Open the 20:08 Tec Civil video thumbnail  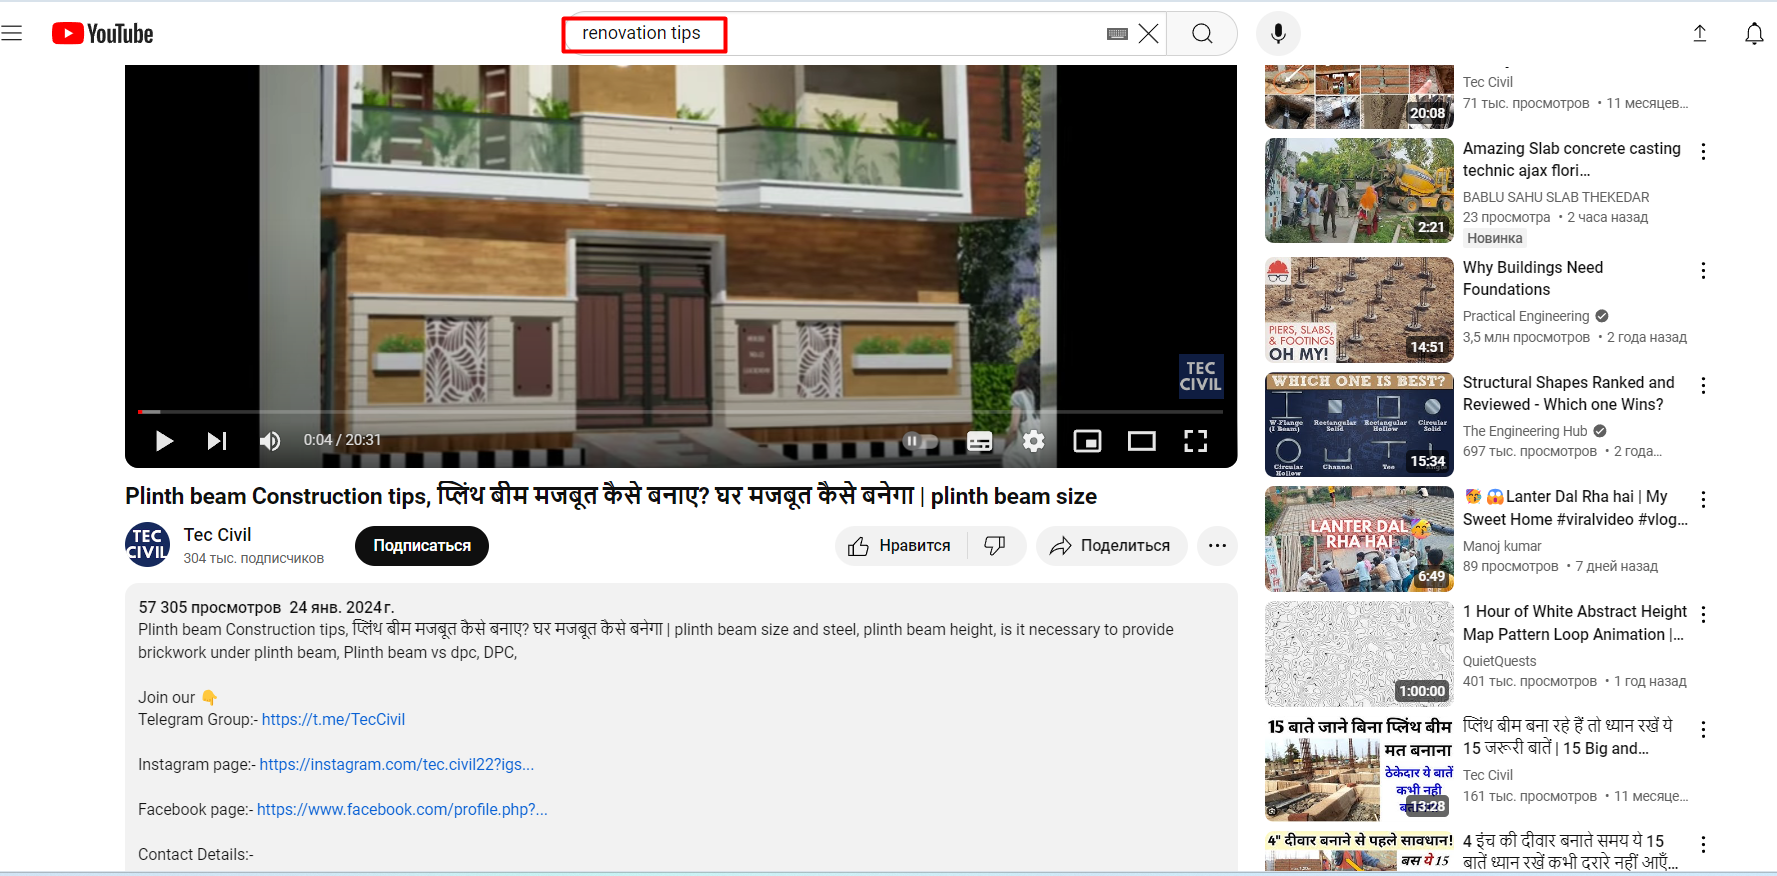pos(1359,97)
